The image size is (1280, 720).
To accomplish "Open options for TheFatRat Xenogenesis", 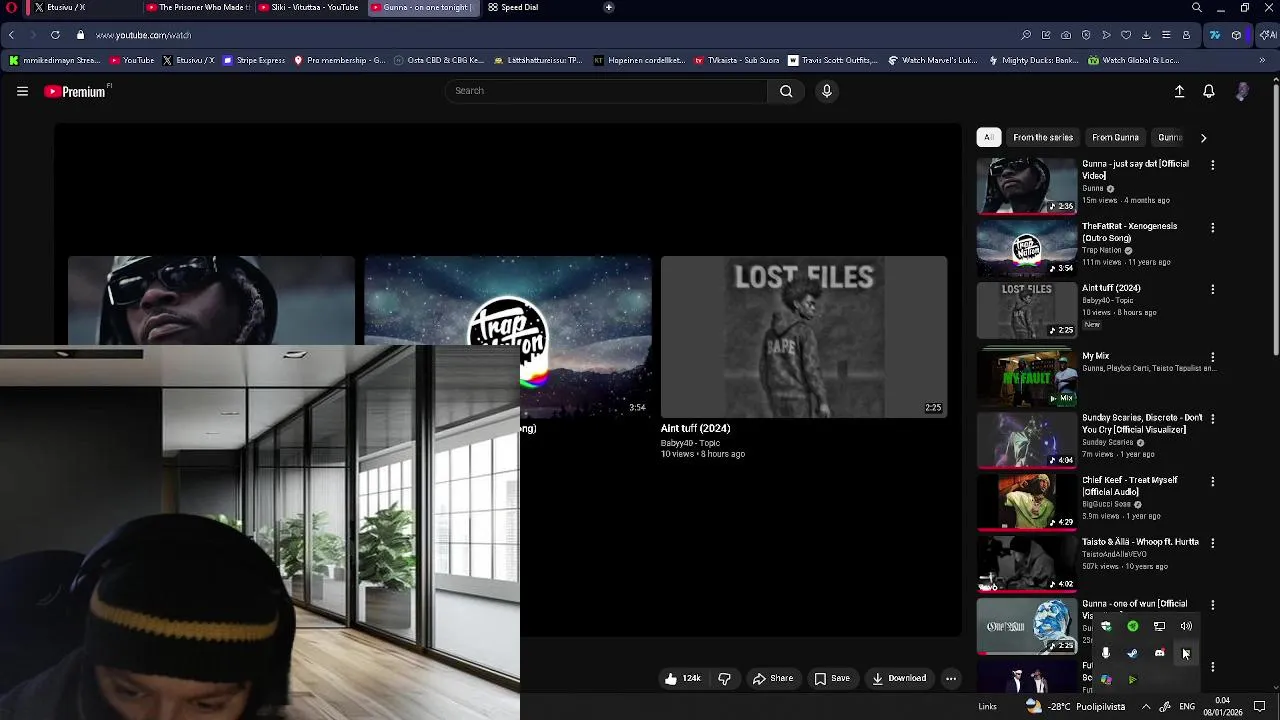I will (x=1213, y=227).
